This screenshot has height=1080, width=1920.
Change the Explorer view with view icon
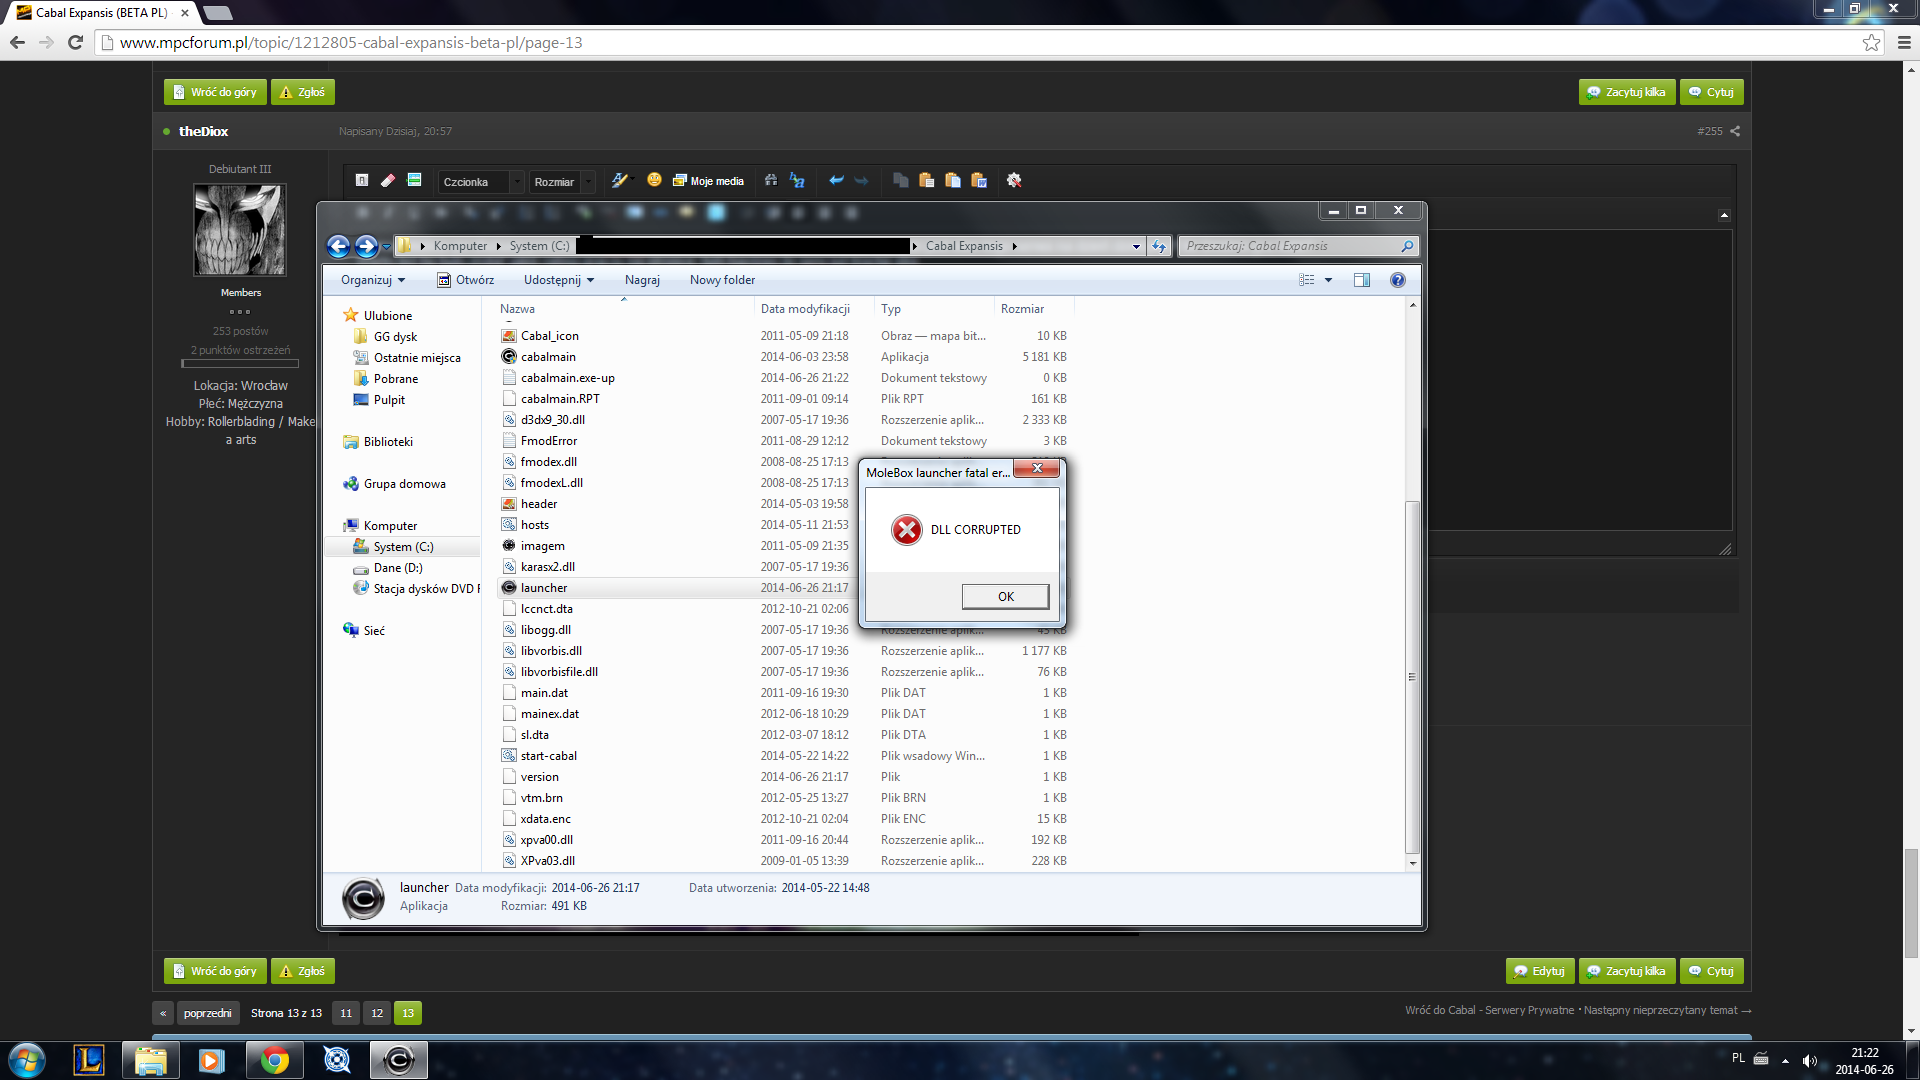click(1306, 280)
